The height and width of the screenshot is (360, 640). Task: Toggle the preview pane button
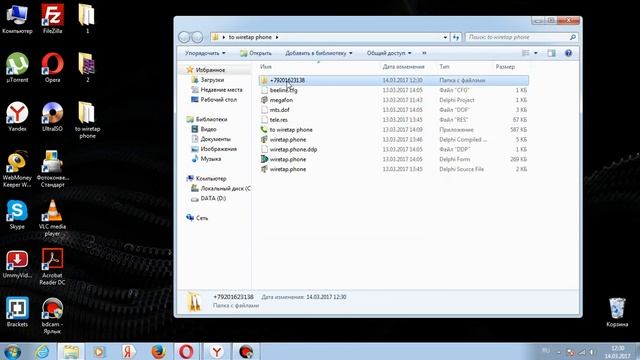pos(551,53)
